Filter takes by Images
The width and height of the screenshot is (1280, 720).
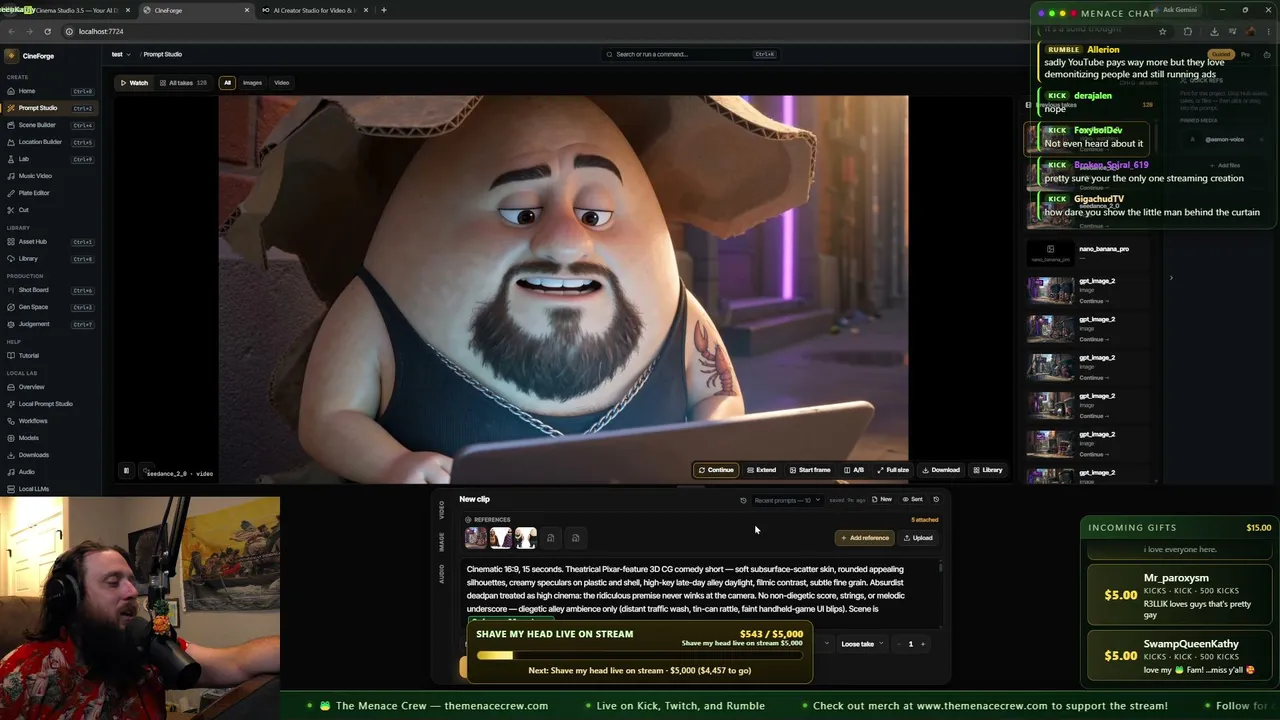coord(252,83)
